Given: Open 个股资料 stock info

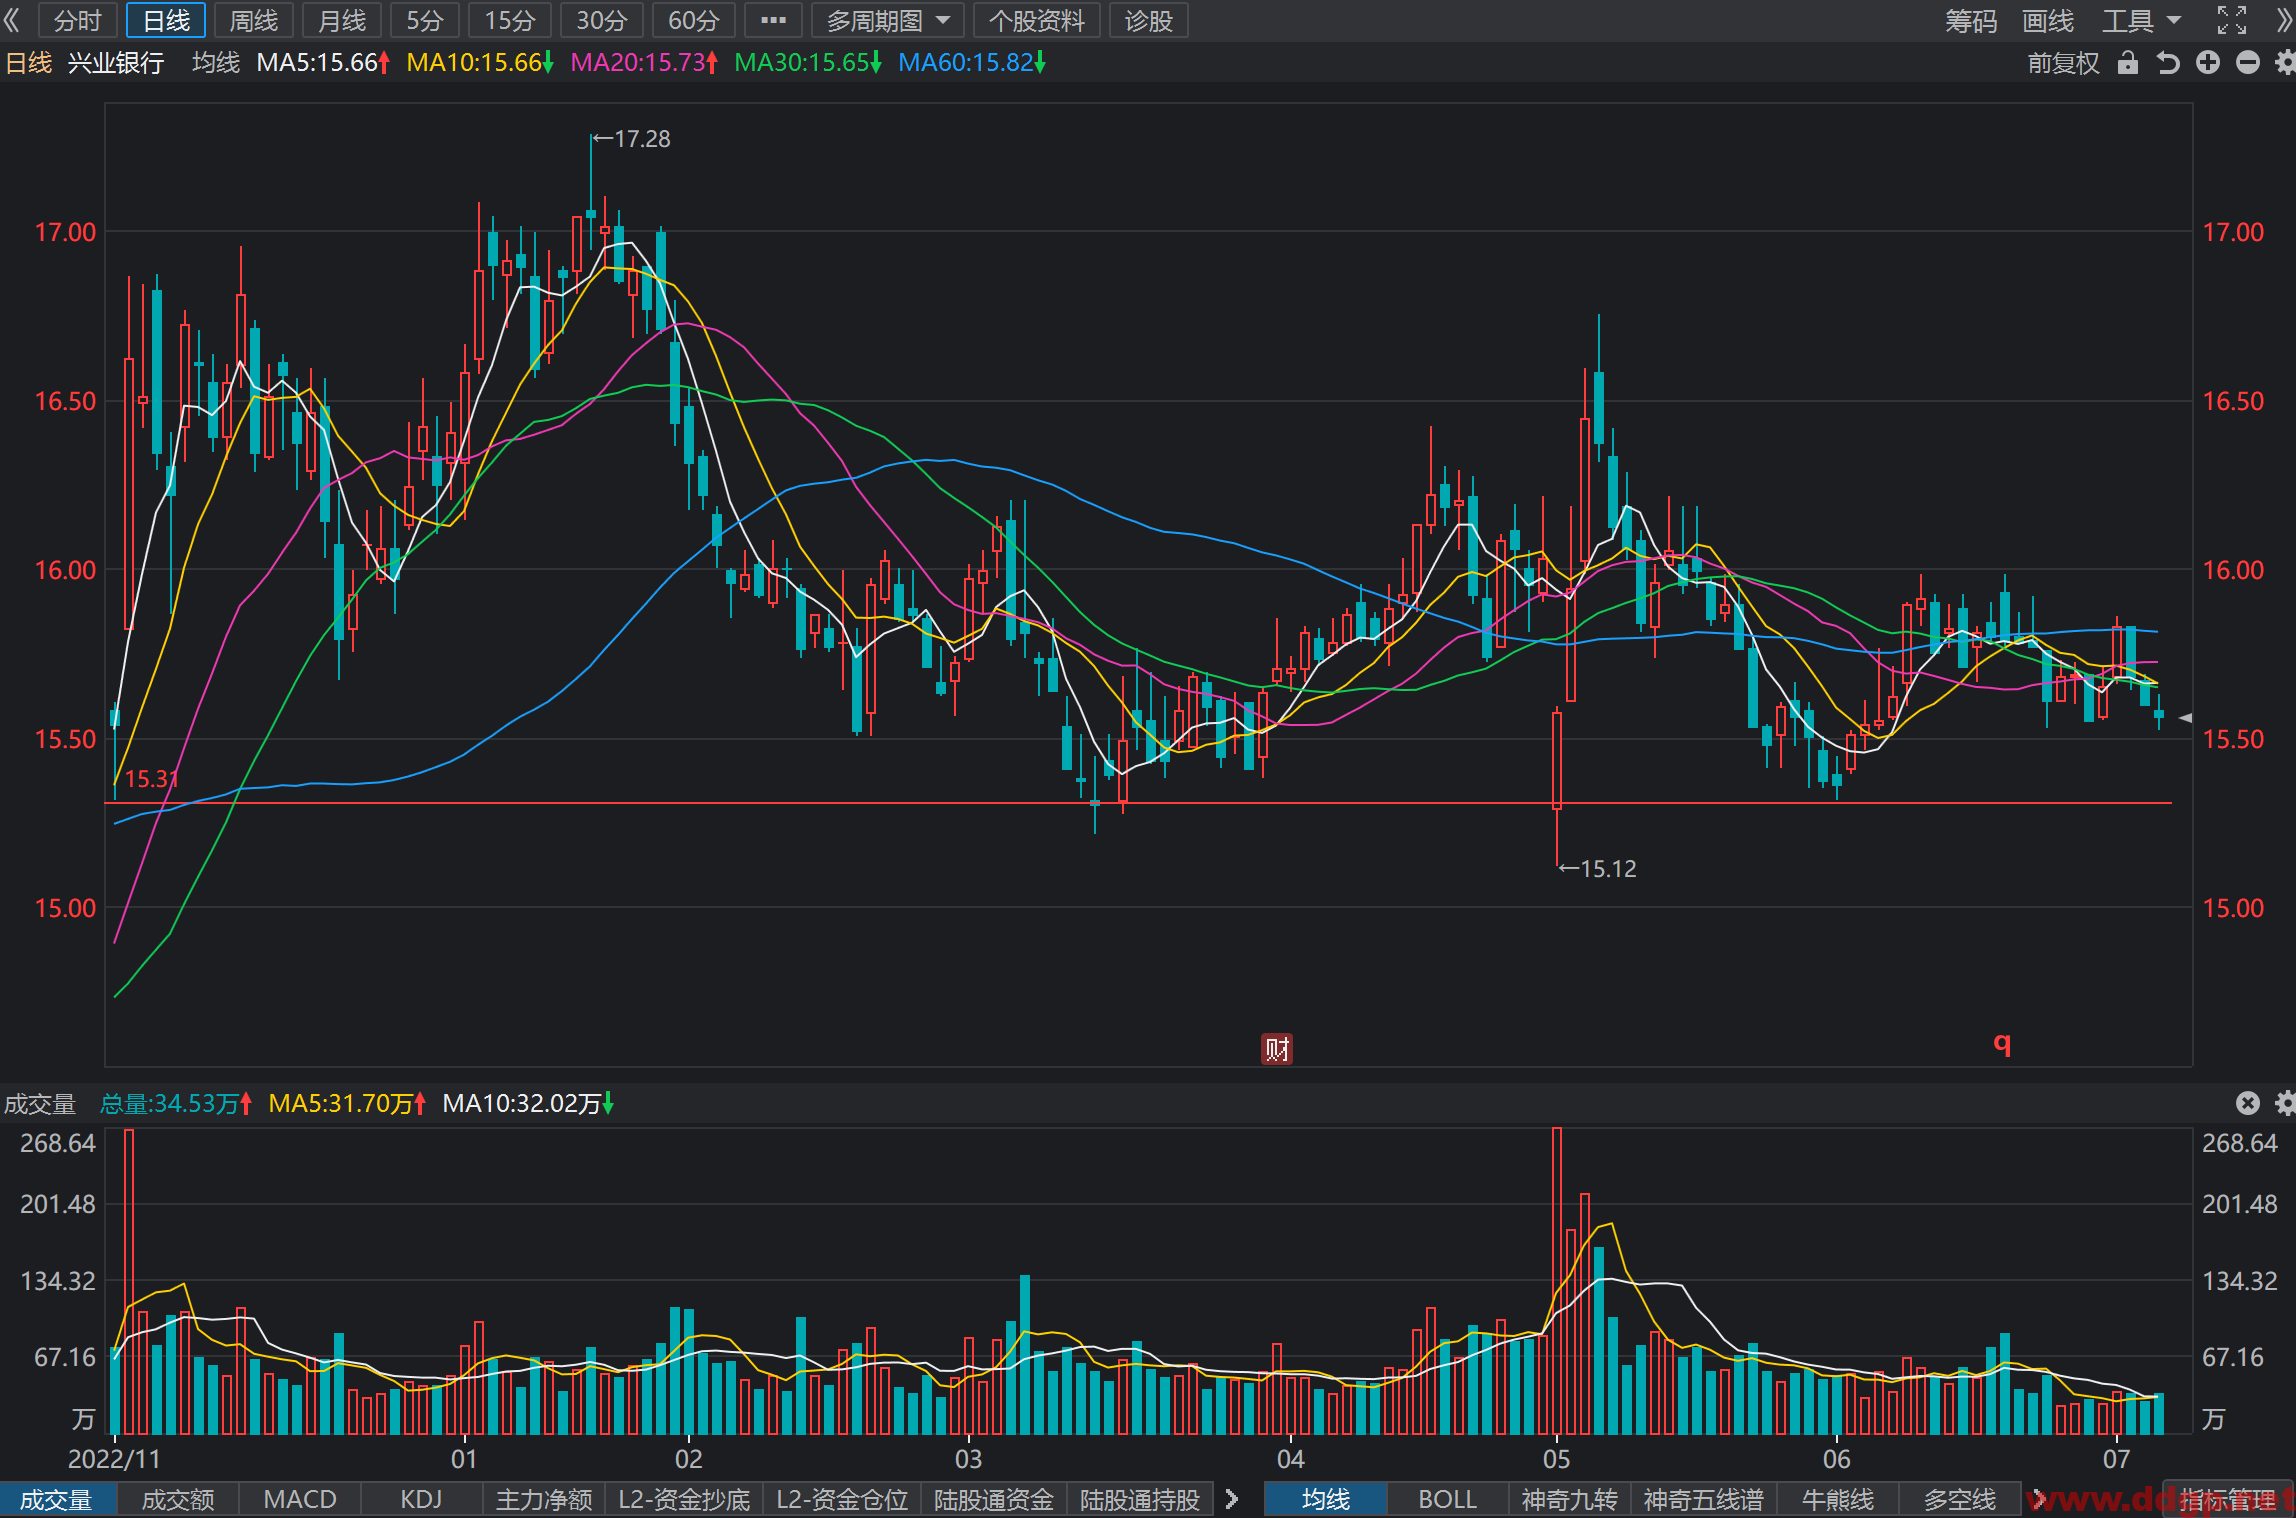Looking at the screenshot, I should 1037,20.
